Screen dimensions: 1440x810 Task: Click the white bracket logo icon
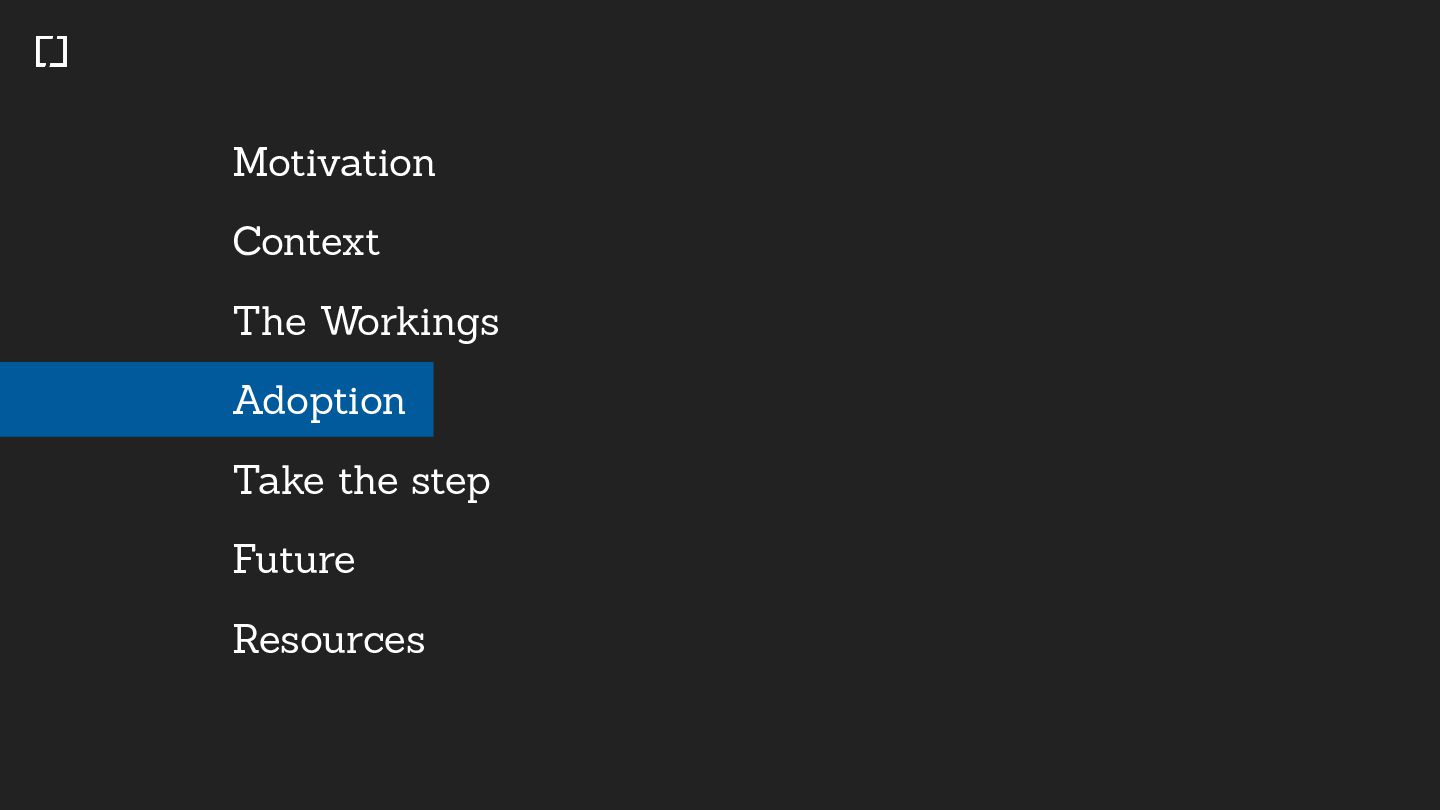pyautogui.click(x=51, y=51)
